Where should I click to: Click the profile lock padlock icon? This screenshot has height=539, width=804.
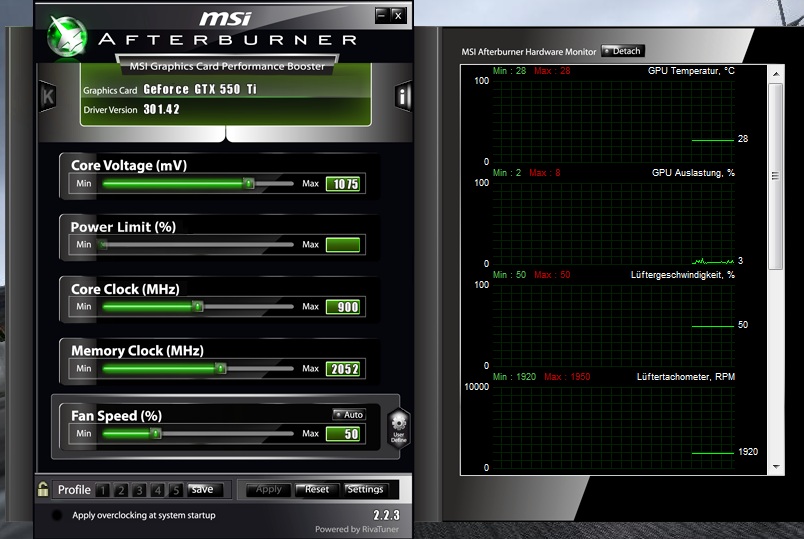pyautogui.click(x=43, y=489)
